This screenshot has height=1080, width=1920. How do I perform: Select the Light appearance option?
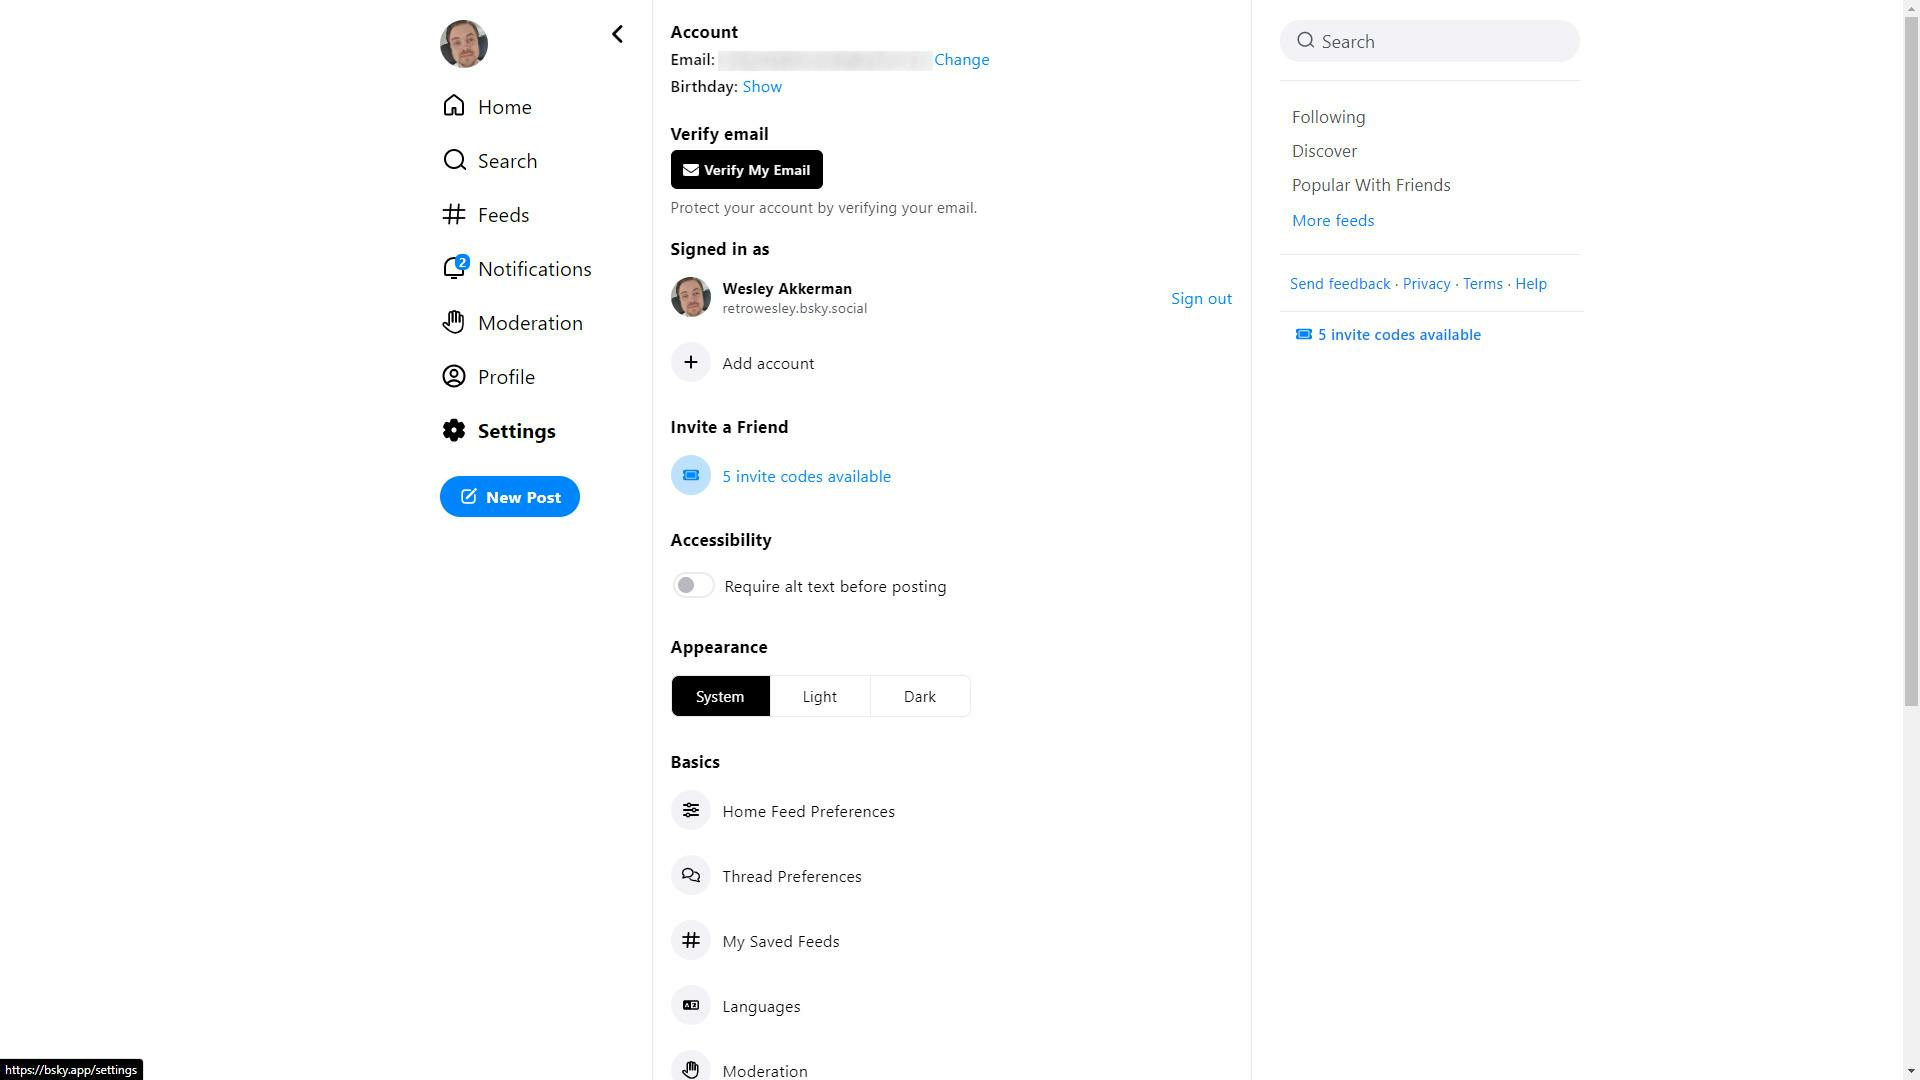click(819, 696)
